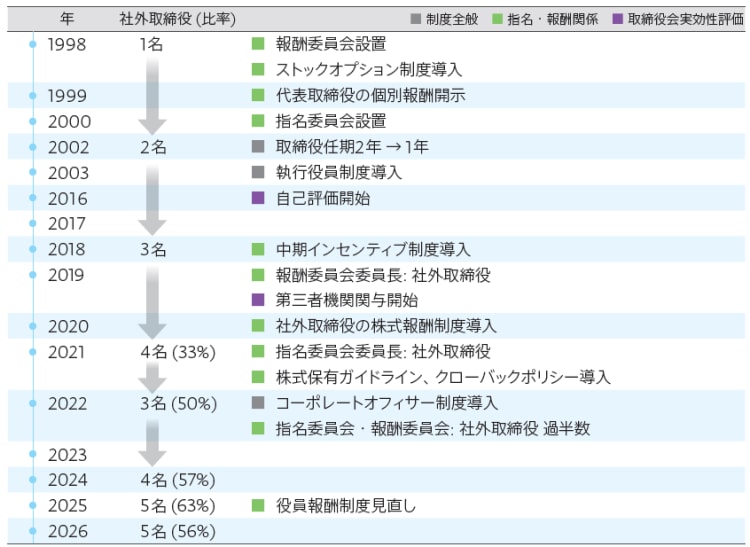Click the entry 役員報酬制度見直し

[346, 506]
